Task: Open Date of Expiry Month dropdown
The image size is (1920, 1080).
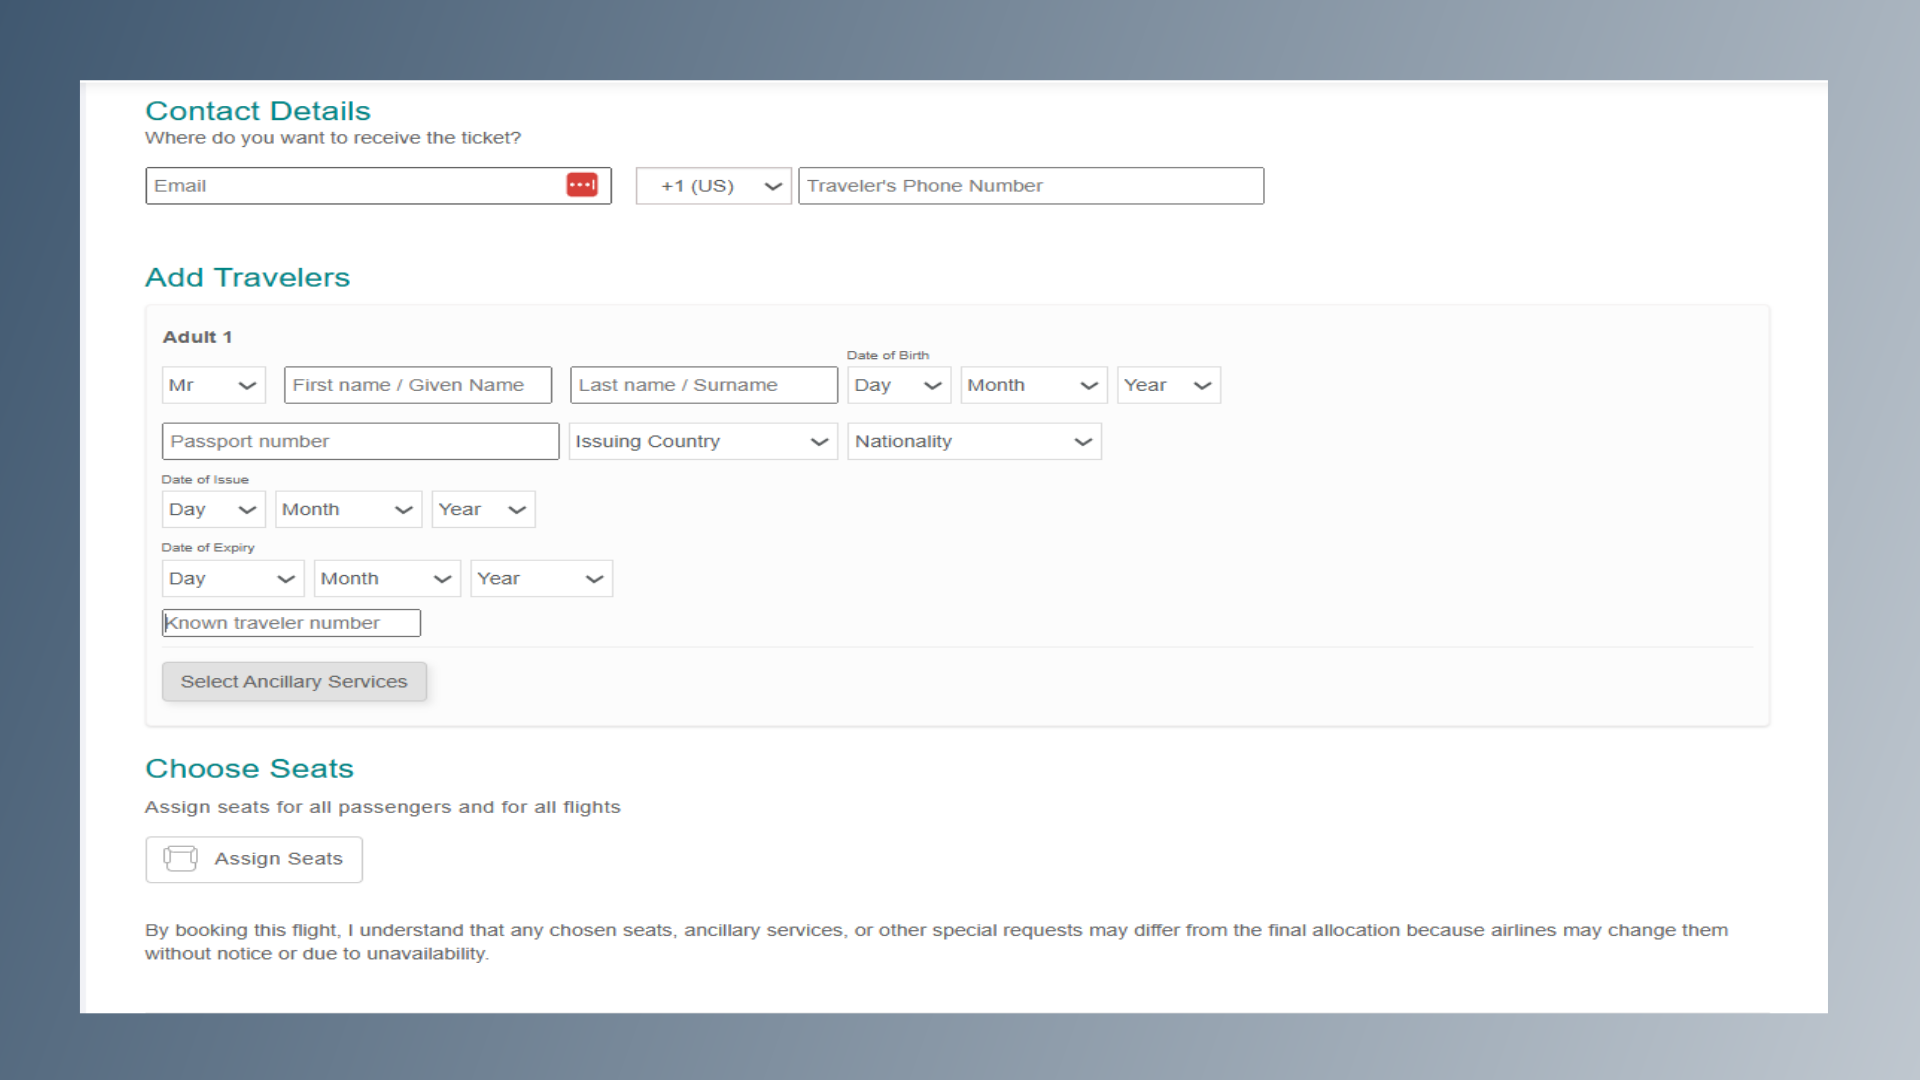Action: 387,578
